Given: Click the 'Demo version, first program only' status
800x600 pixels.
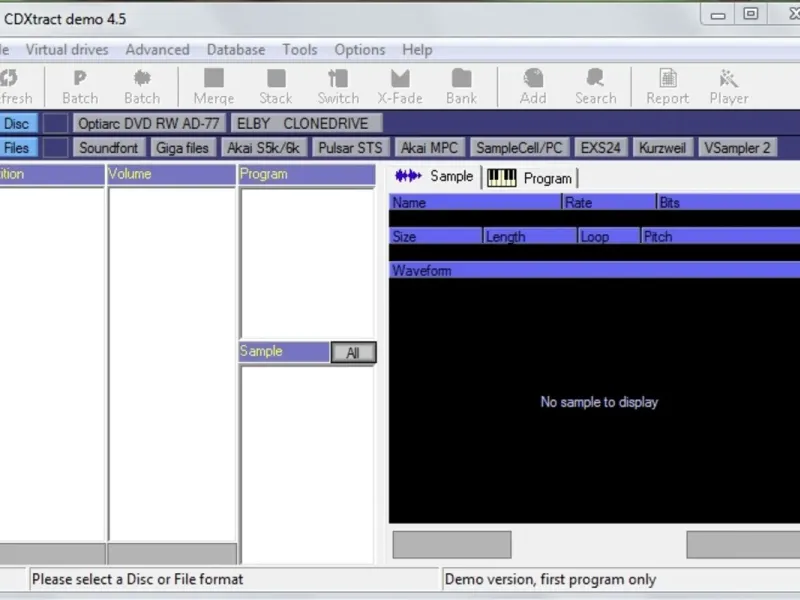Looking at the screenshot, I should (x=621, y=579).
